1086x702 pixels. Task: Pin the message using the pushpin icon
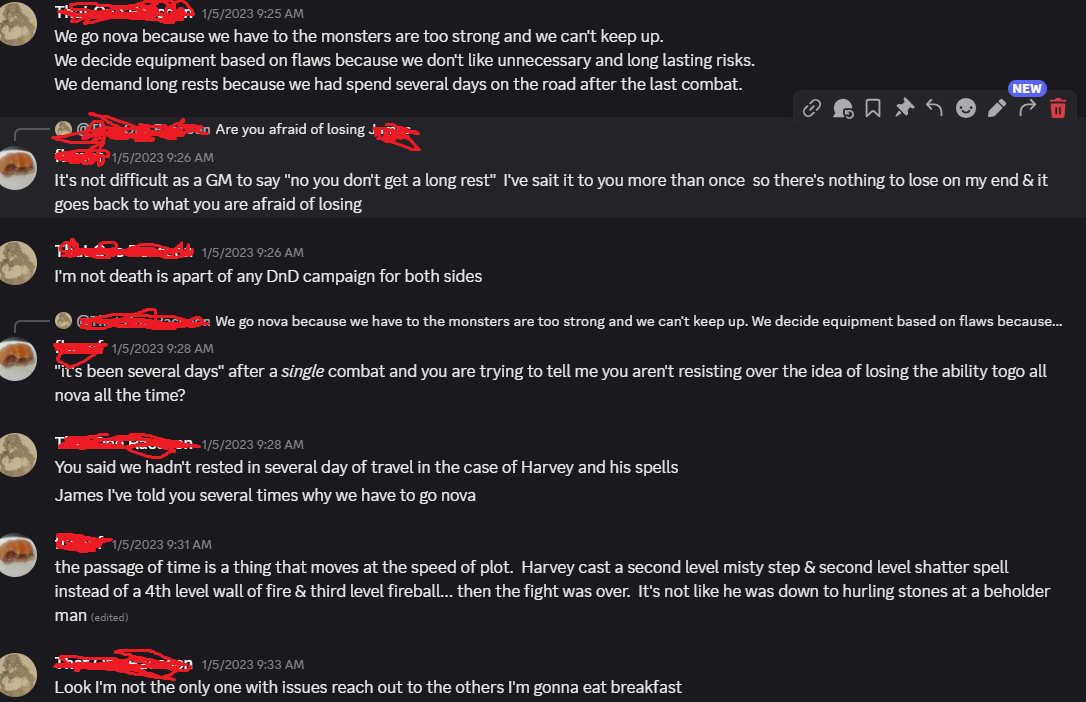point(904,108)
